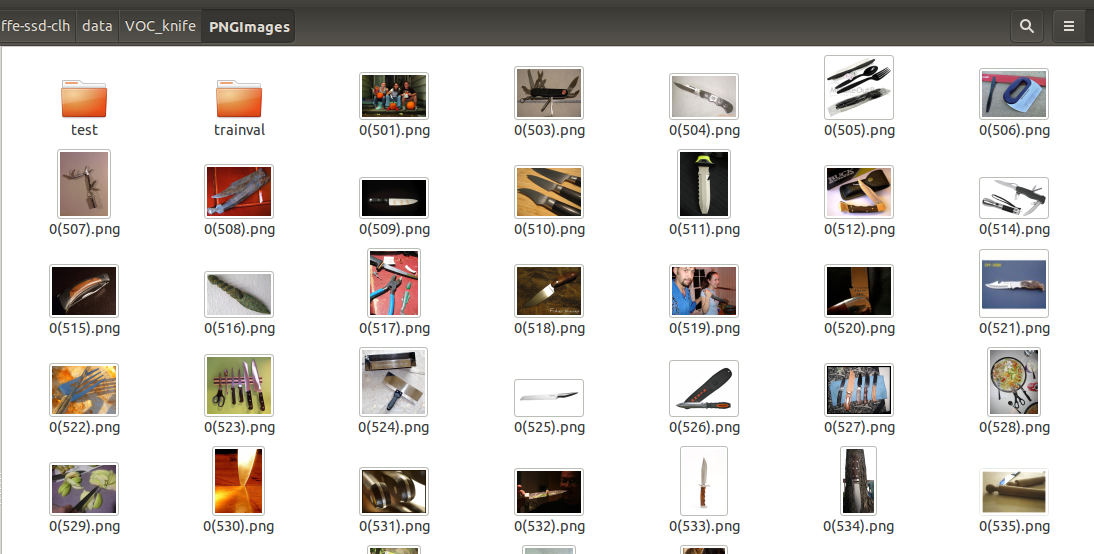Select the 0(524).png thumbnail
Viewport: 1094px width, 554px height.
click(394, 382)
